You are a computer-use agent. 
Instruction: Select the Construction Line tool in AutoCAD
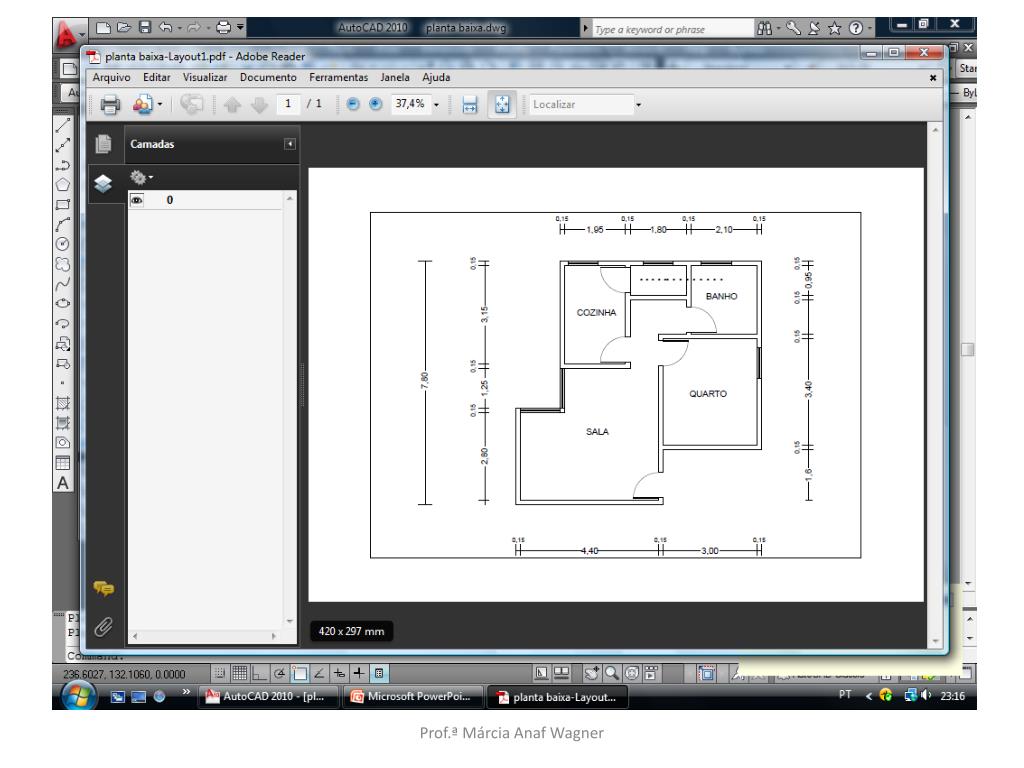click(63, 145)
